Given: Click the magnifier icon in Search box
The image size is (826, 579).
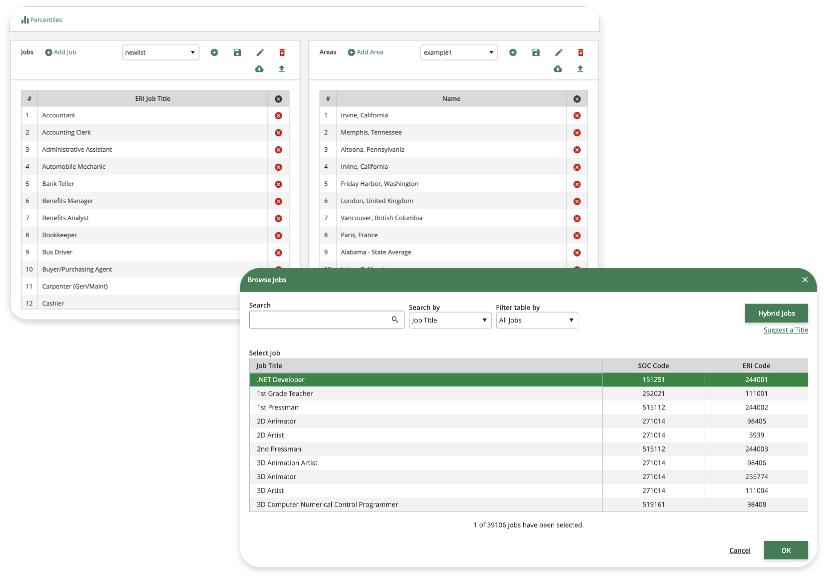Looking at the screenshot, I should 395,321.
